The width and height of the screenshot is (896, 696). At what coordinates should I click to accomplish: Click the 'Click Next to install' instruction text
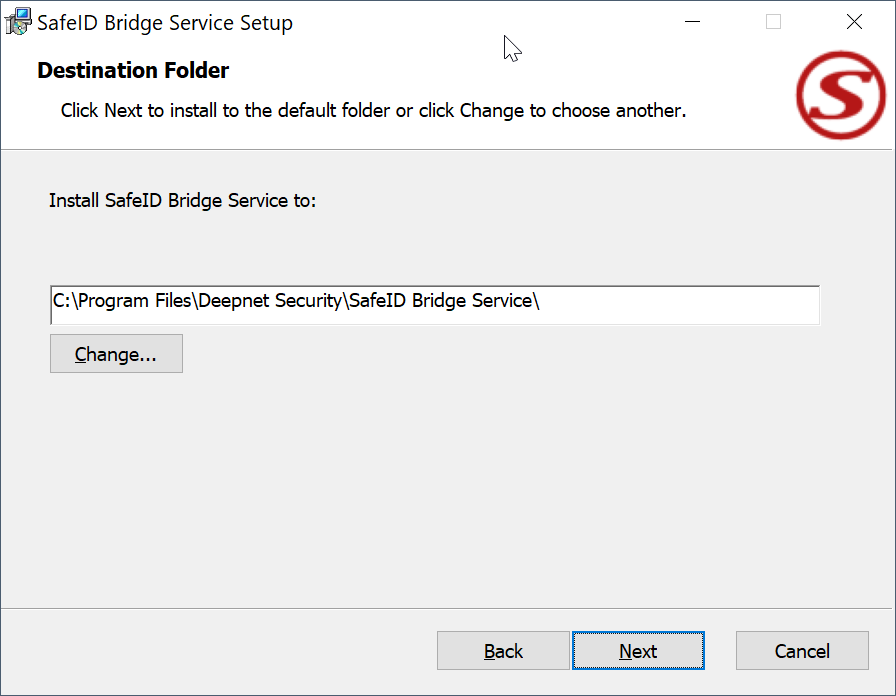tap(373, 110)
